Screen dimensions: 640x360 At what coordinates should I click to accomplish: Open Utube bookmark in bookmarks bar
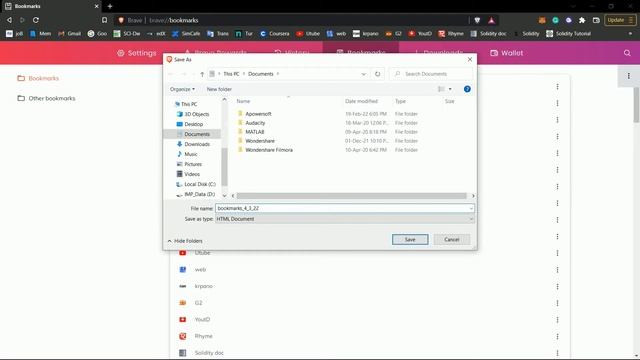[x=308, y=33]
